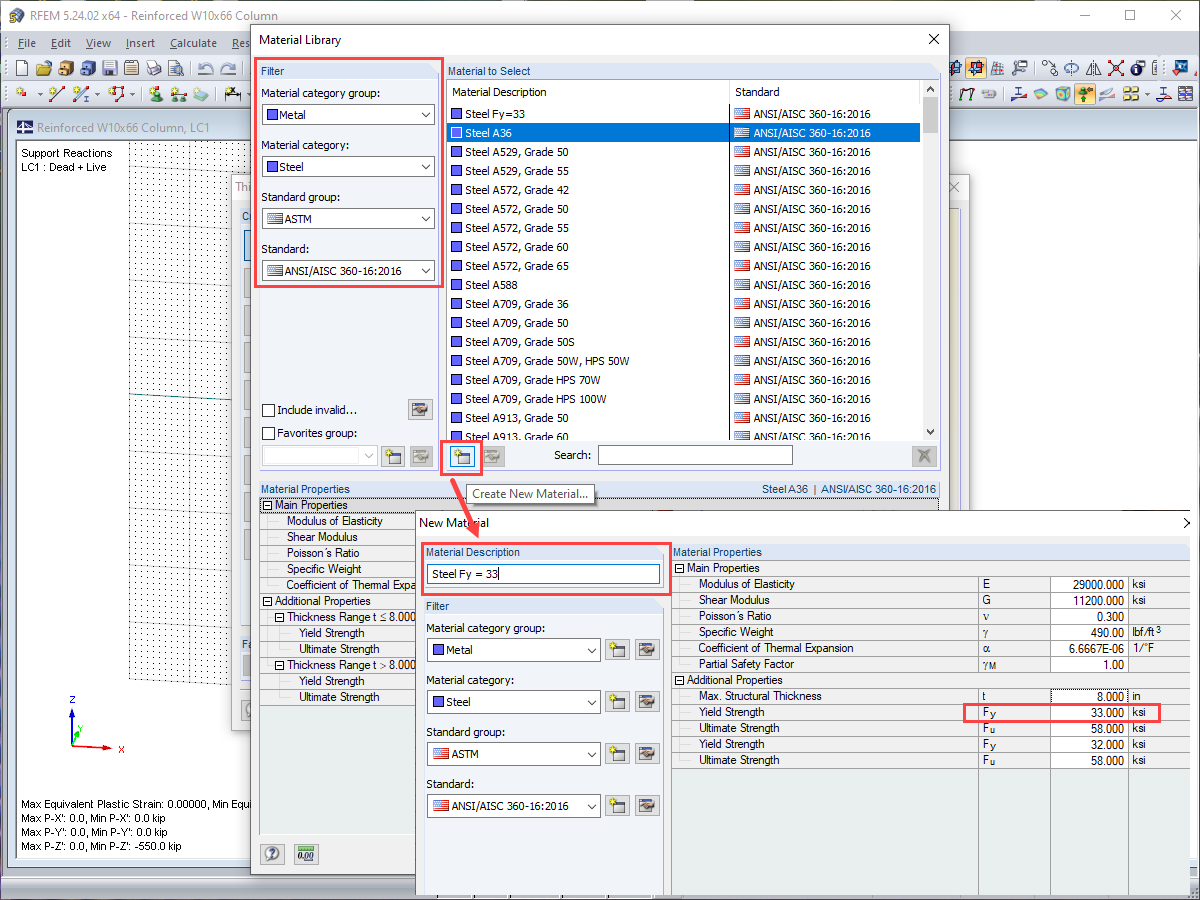Click the Undo arrow icon
Image resolution: width=1200 pixels, height=900 pixels.
(205, 68)
